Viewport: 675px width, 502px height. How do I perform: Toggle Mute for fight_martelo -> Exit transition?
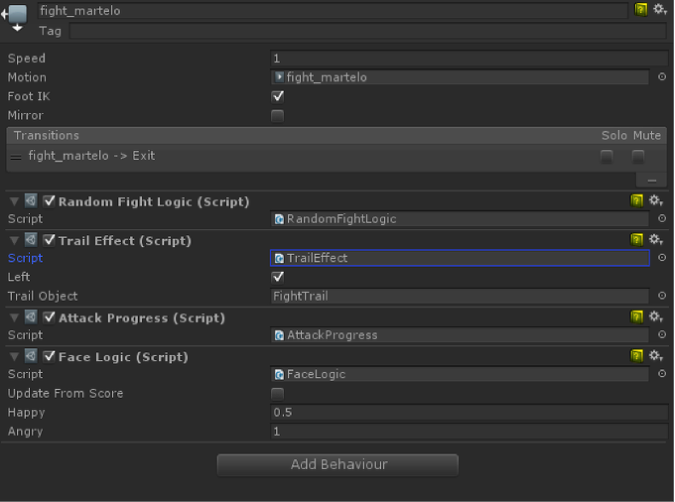click(x=638, y=157)
